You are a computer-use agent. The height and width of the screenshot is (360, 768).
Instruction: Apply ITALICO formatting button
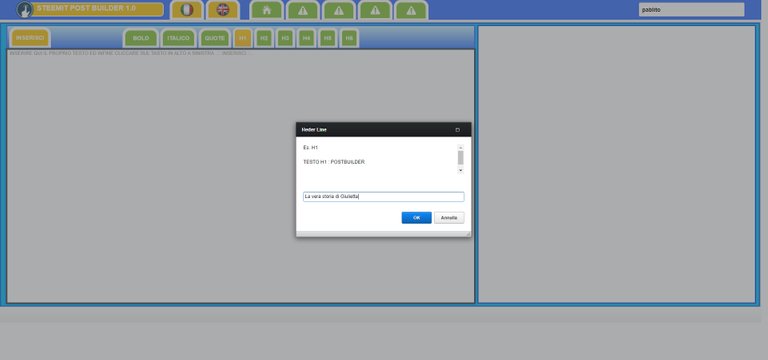[178, 38]
